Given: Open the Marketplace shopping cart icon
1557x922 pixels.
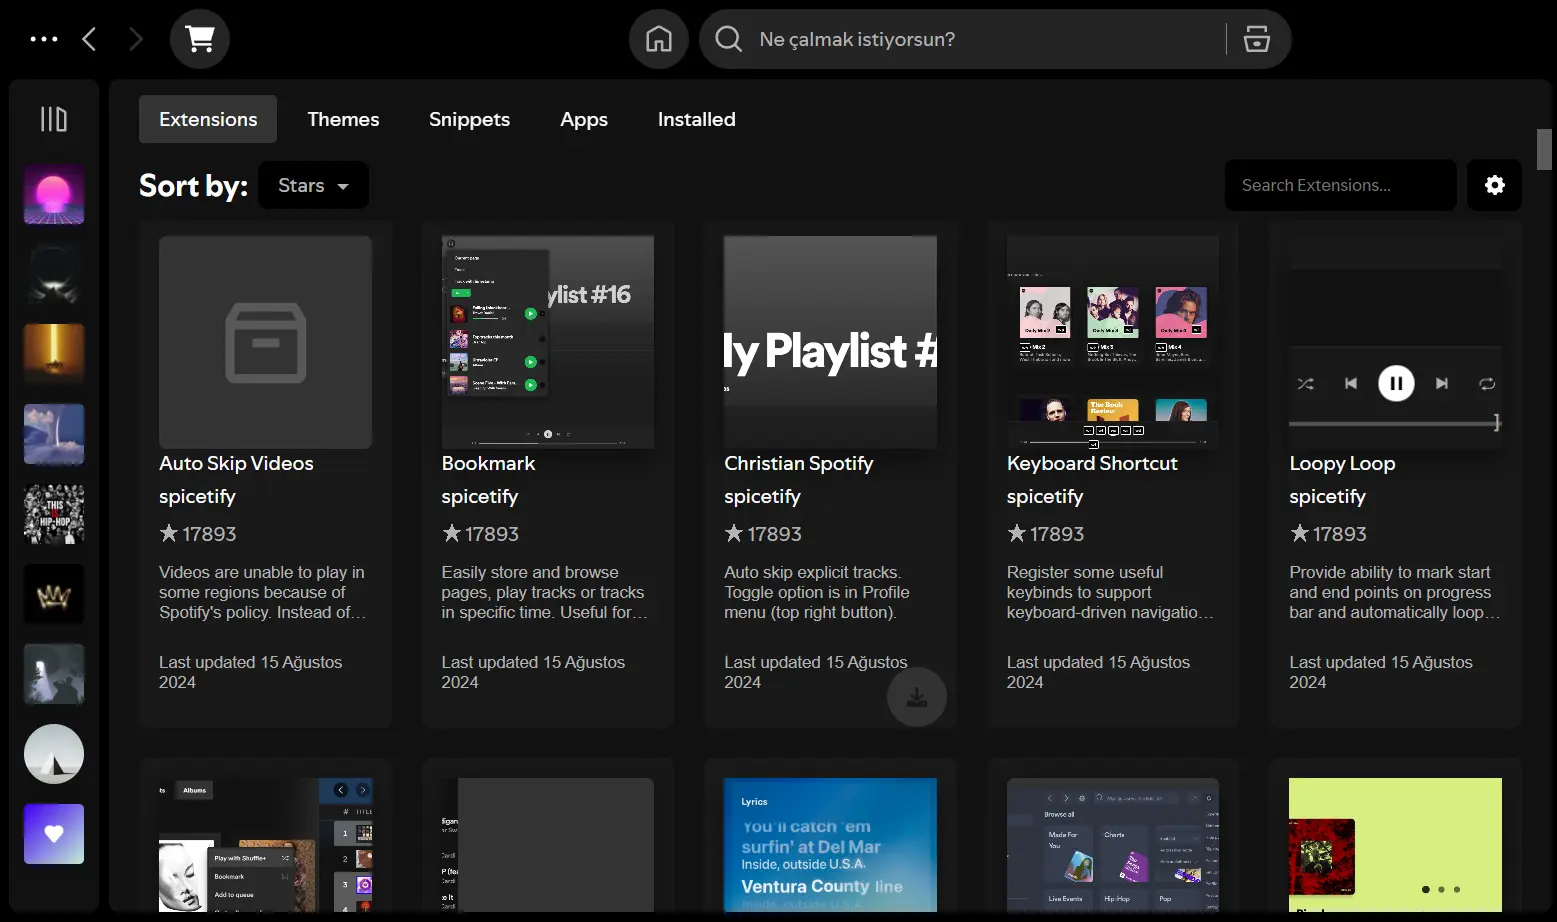Looking at the screenshot, I should [200, 39].
